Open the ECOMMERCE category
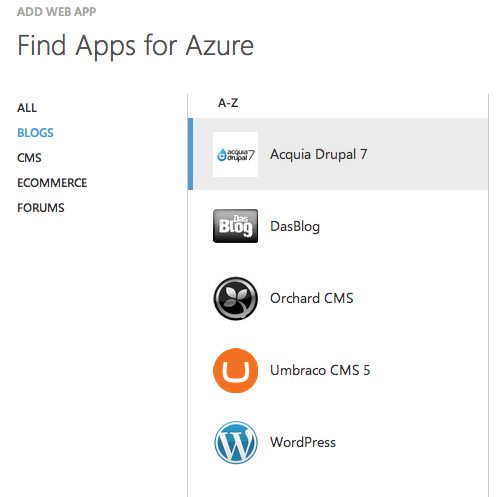 (x=52, y=183)
